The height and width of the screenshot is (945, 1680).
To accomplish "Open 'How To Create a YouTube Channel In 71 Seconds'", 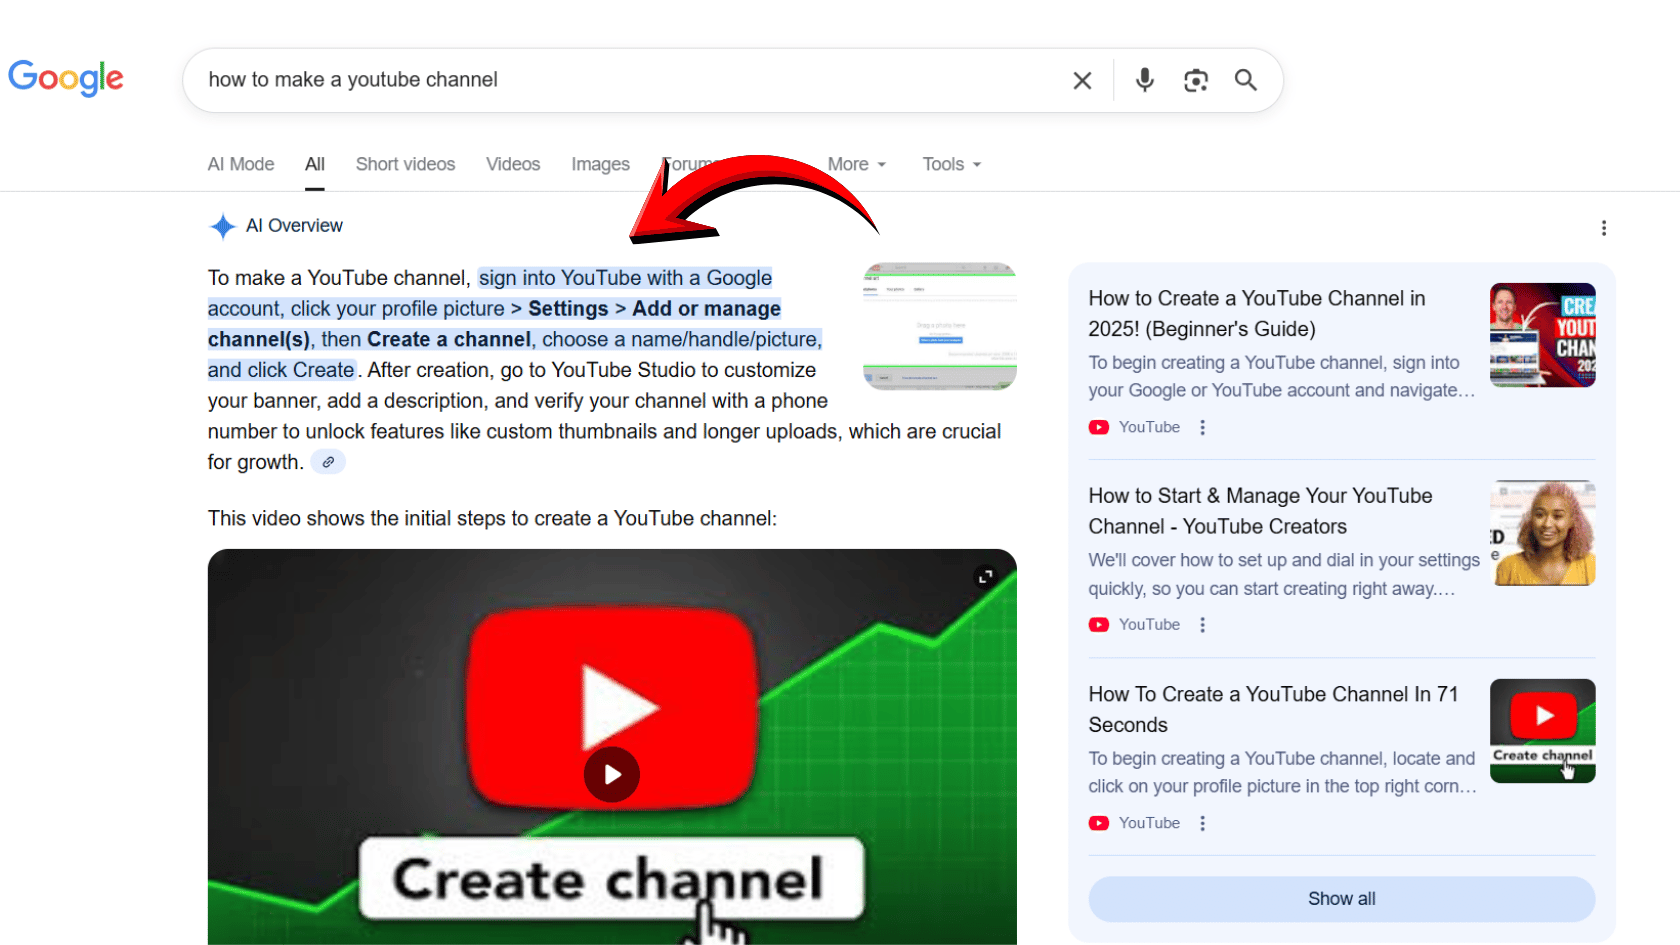I will [1273, 709].
